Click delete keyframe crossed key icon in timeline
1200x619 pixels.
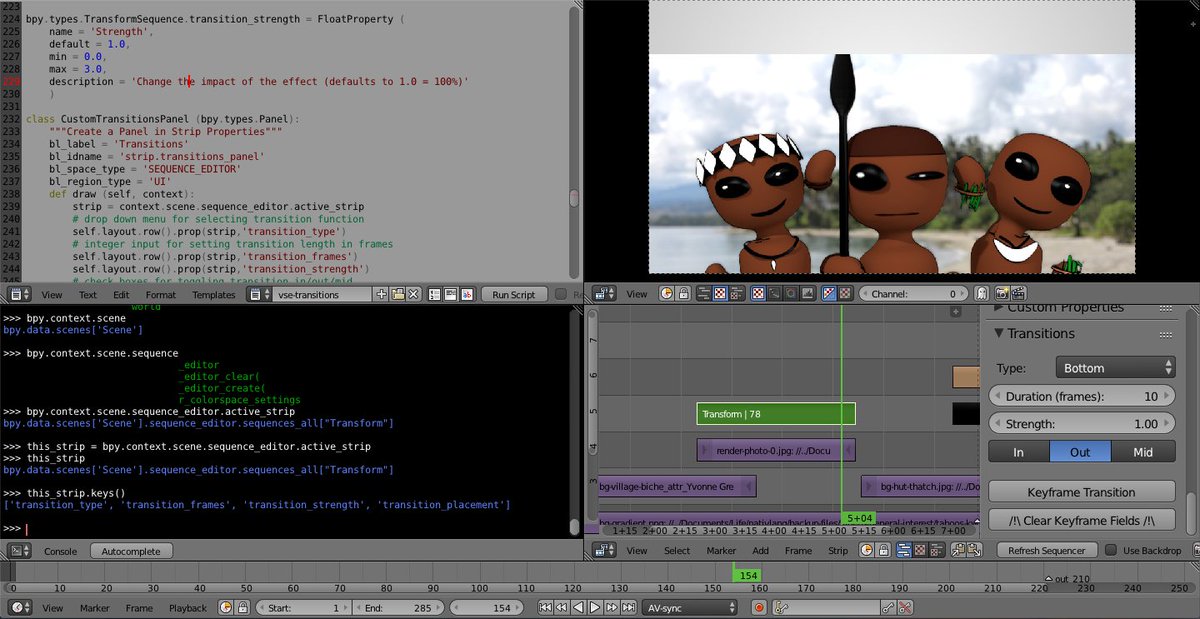905,607
